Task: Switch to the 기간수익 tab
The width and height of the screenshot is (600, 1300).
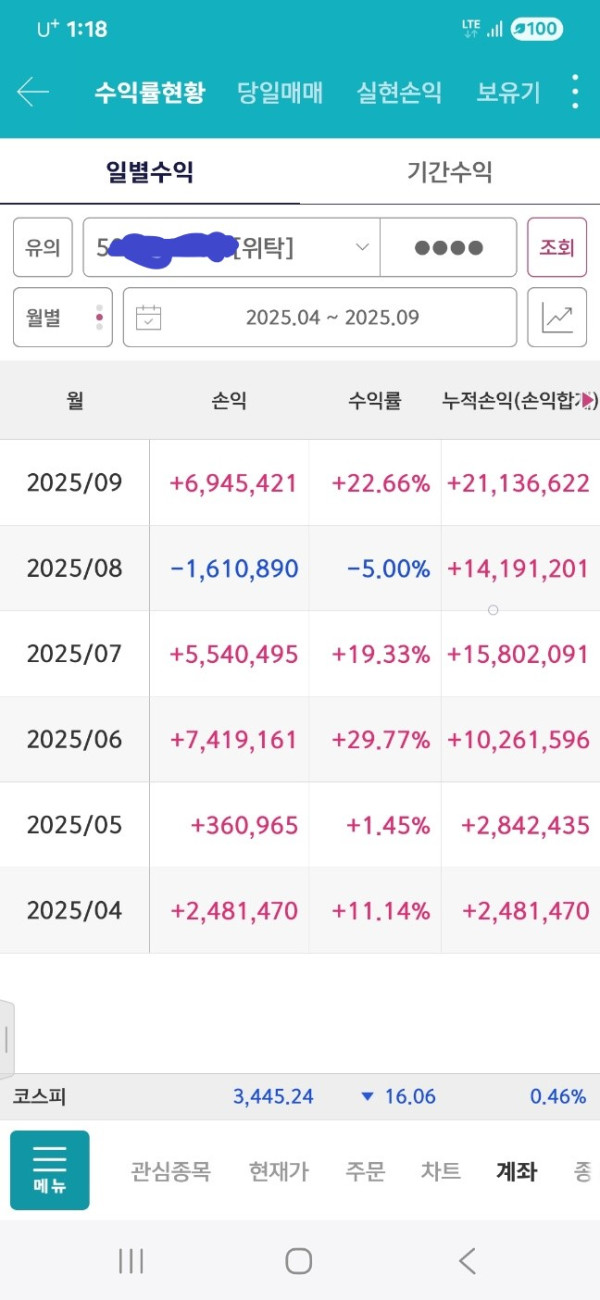Action: (x=450, y=172)
